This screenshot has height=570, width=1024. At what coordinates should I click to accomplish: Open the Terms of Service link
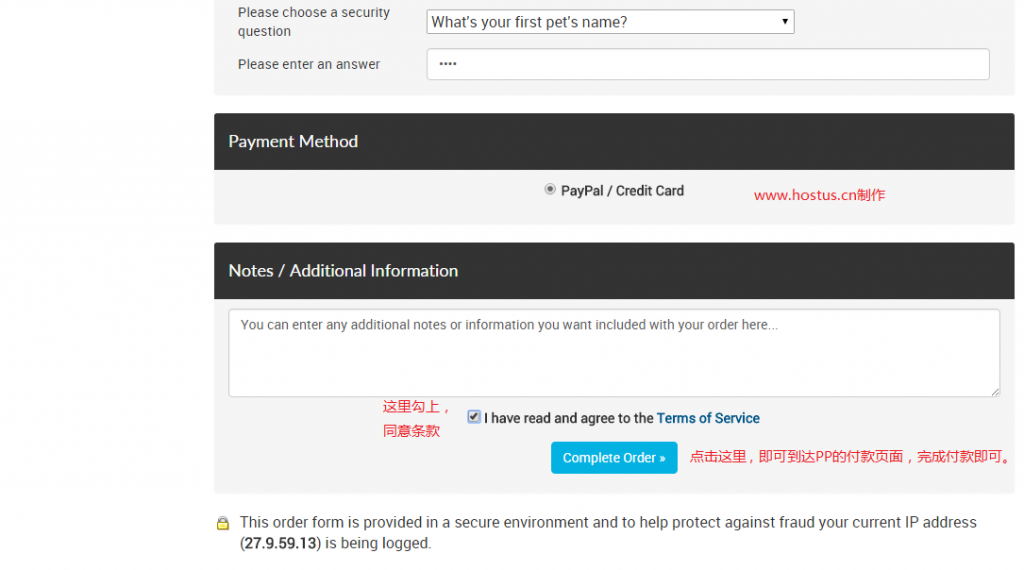tap(708, 418)
